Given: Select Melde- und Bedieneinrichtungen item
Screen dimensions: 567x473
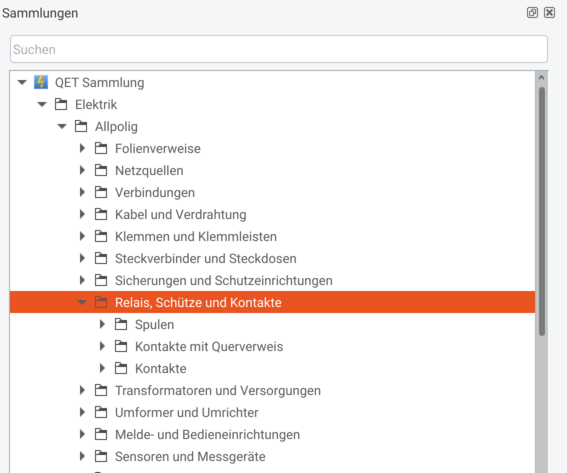Looking at the screenshot, I should [207, 435].
